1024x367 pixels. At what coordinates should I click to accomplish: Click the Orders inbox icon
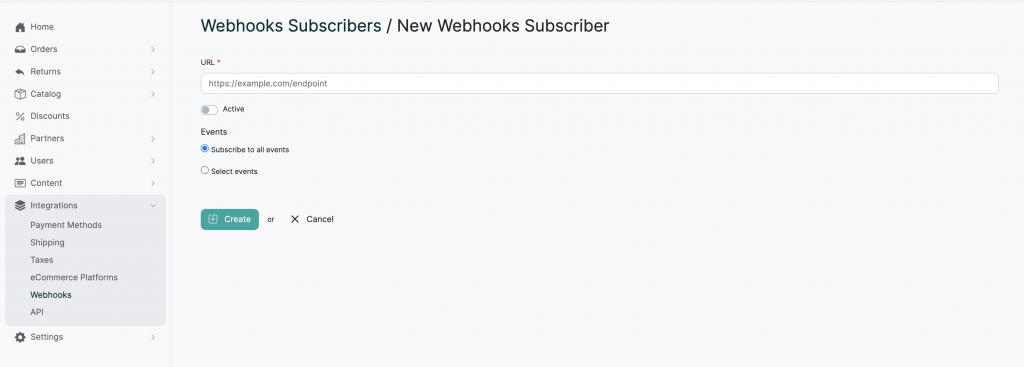pos(20,49)
